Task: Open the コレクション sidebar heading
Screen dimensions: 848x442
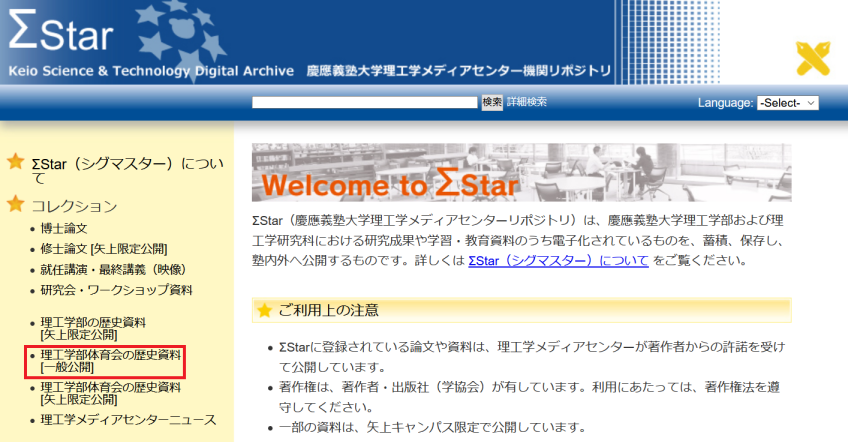Action: (74, 206)
